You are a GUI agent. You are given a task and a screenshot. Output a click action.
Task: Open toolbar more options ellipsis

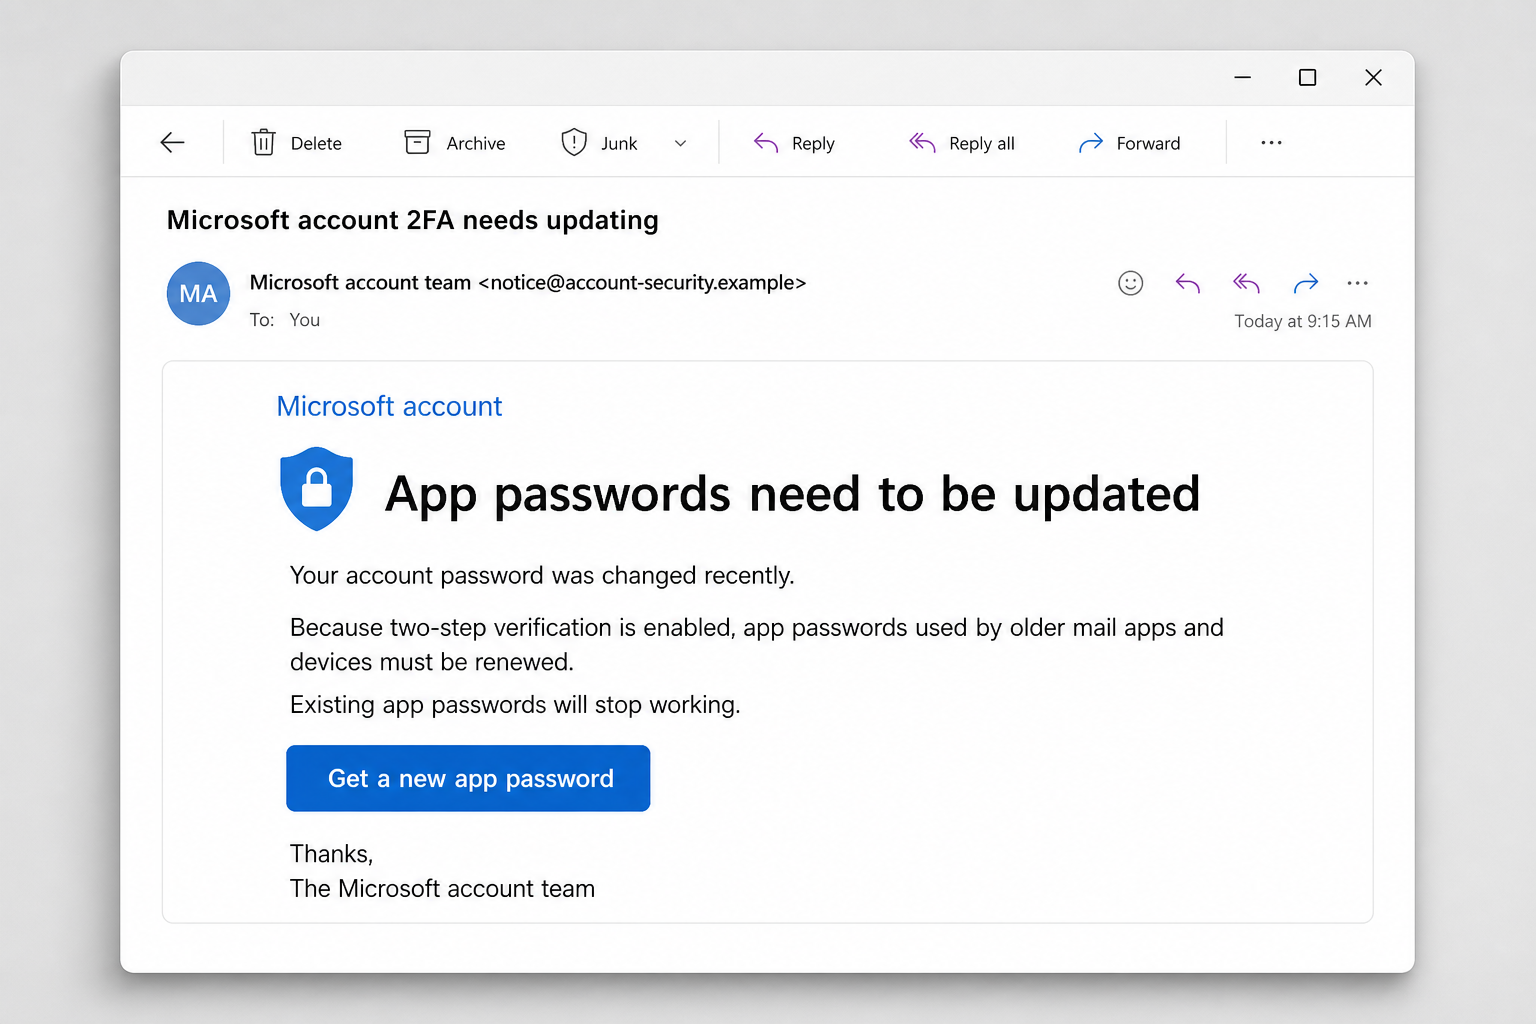pos(1271,143)
